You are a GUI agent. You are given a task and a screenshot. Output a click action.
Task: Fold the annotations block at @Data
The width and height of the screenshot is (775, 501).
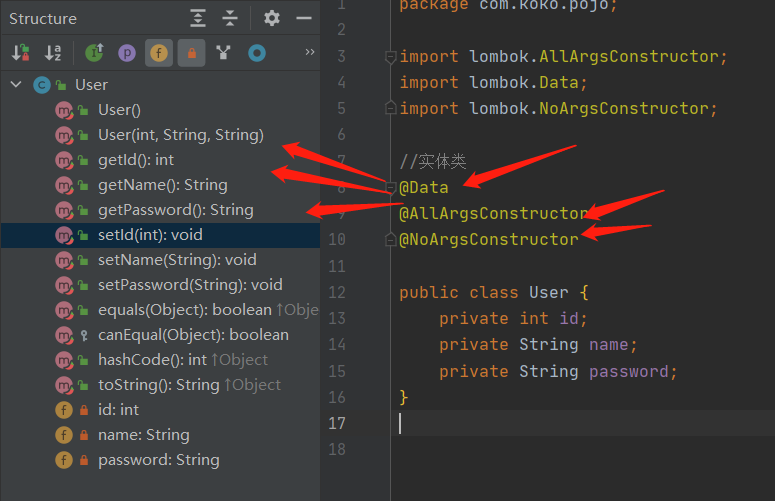pos(390,188)
